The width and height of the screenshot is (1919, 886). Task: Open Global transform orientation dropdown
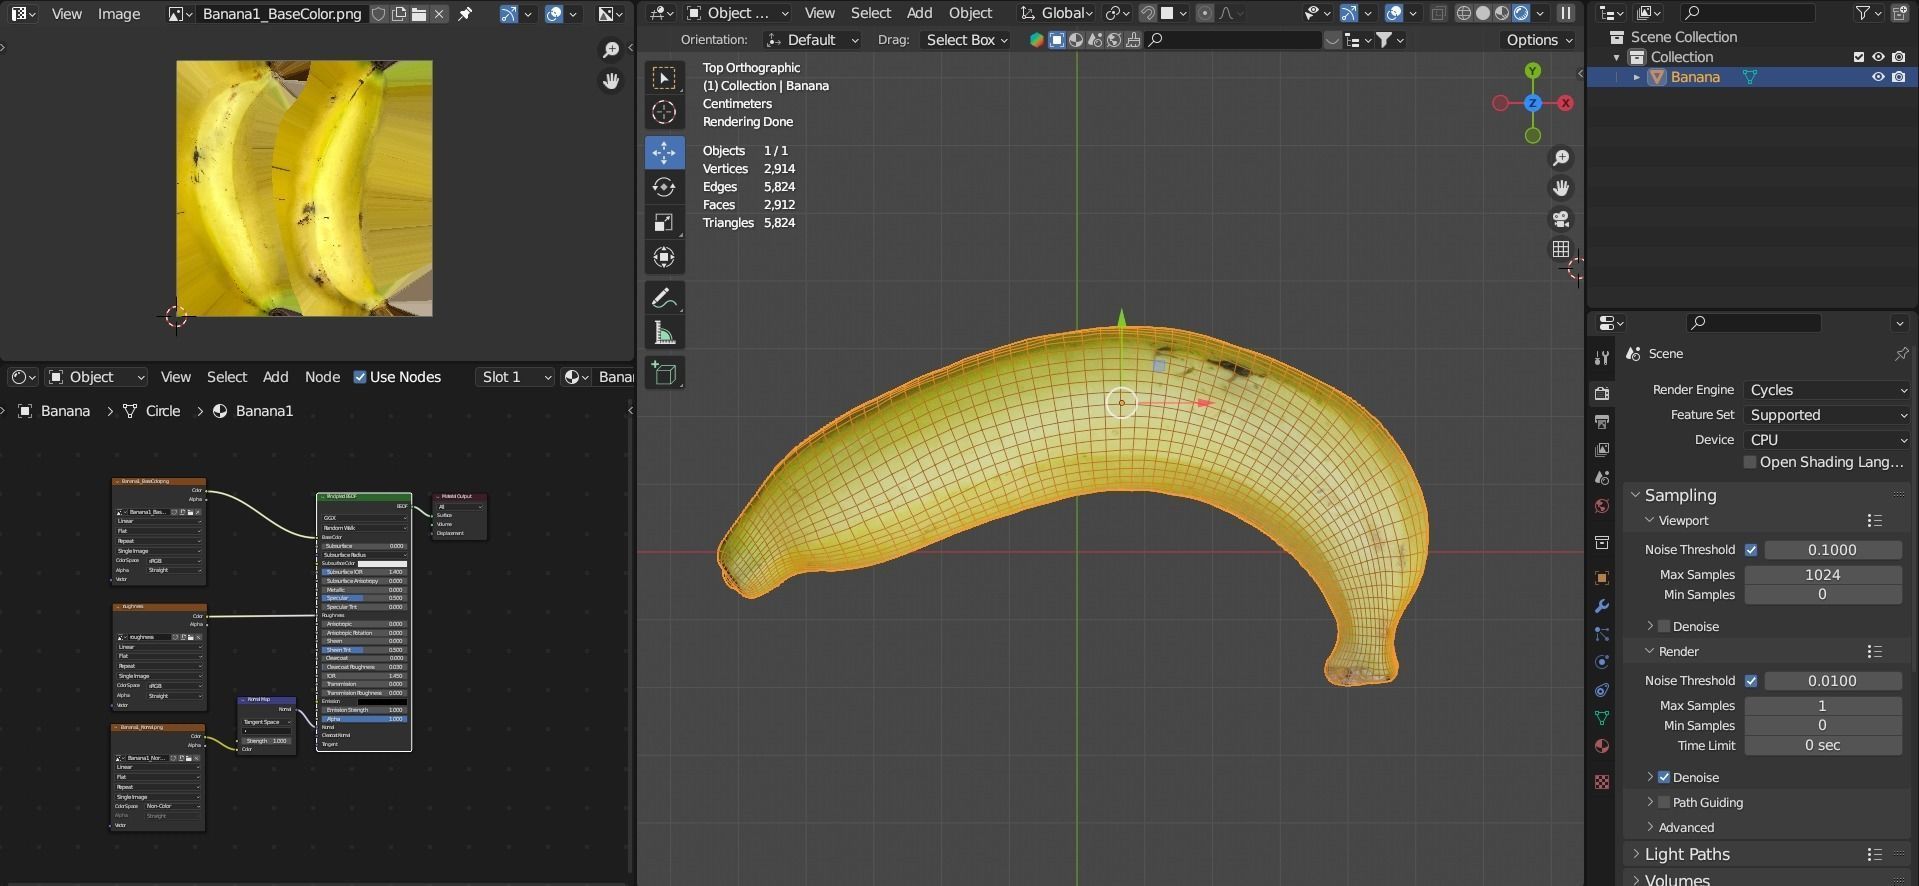tap(1055, 13)
